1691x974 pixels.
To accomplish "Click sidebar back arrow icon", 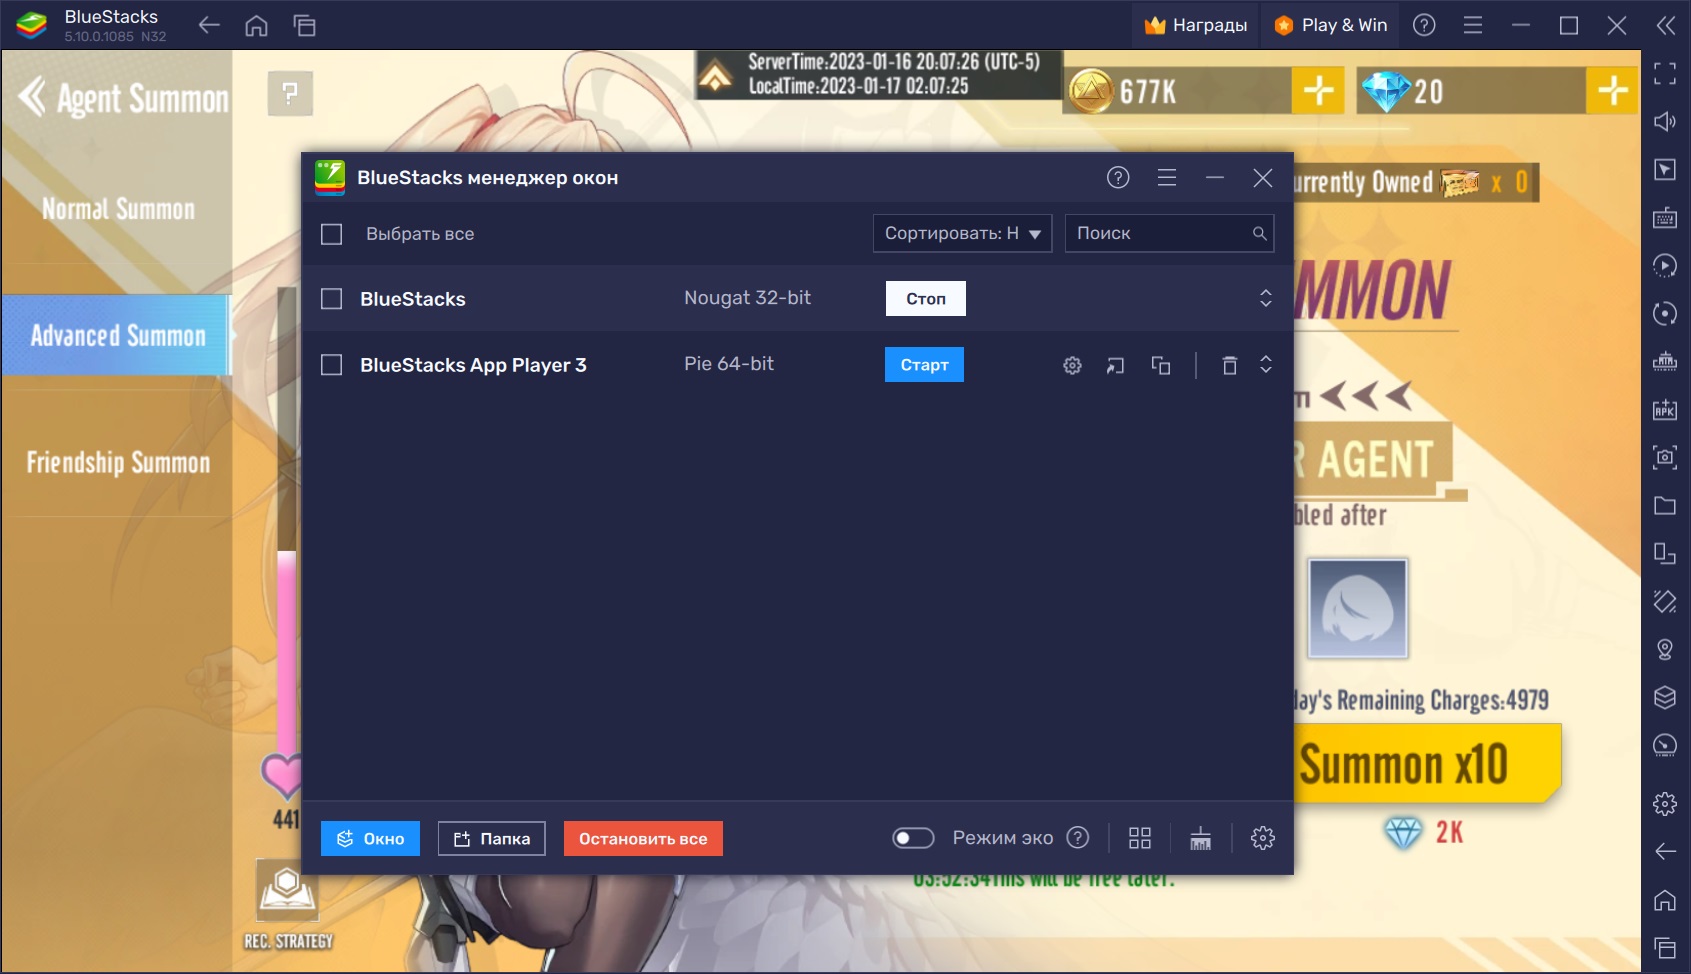I will [x=1665, y=851].
